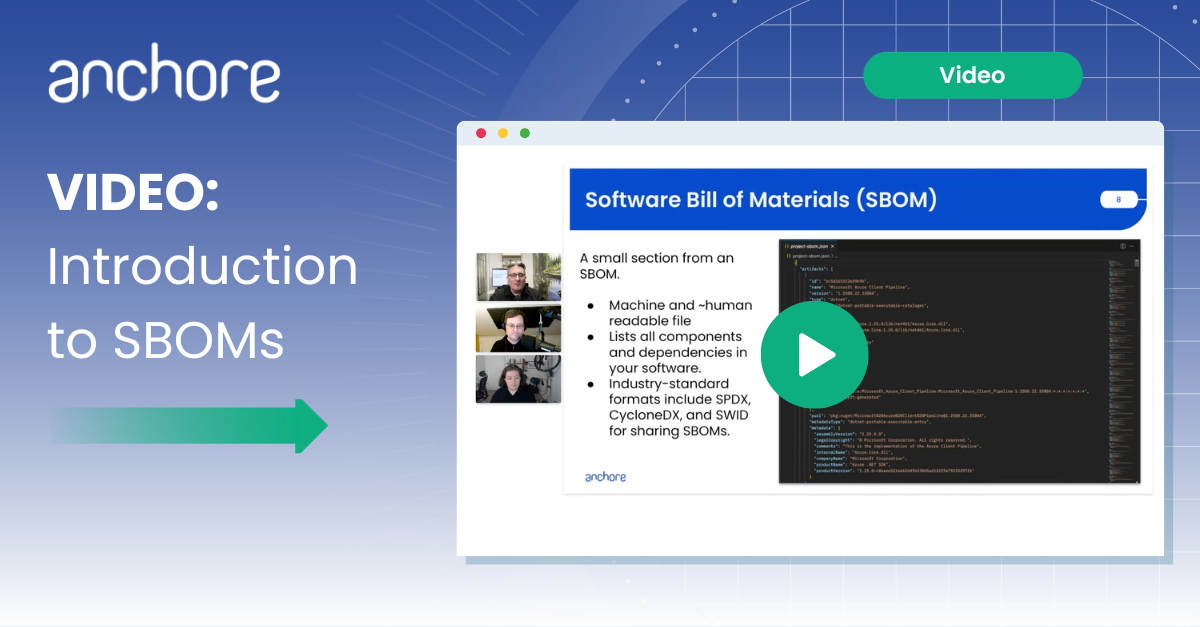Close the project-sbom.json tab
The height and width of the screenshot is (627, 1200).
(833, 246)
